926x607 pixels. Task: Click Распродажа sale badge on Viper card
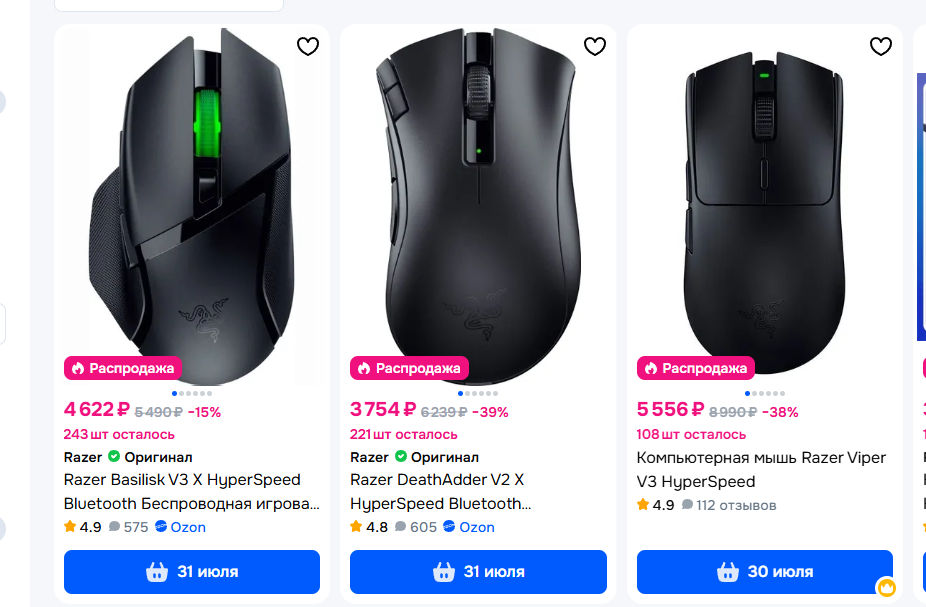[x=694, y=368]
